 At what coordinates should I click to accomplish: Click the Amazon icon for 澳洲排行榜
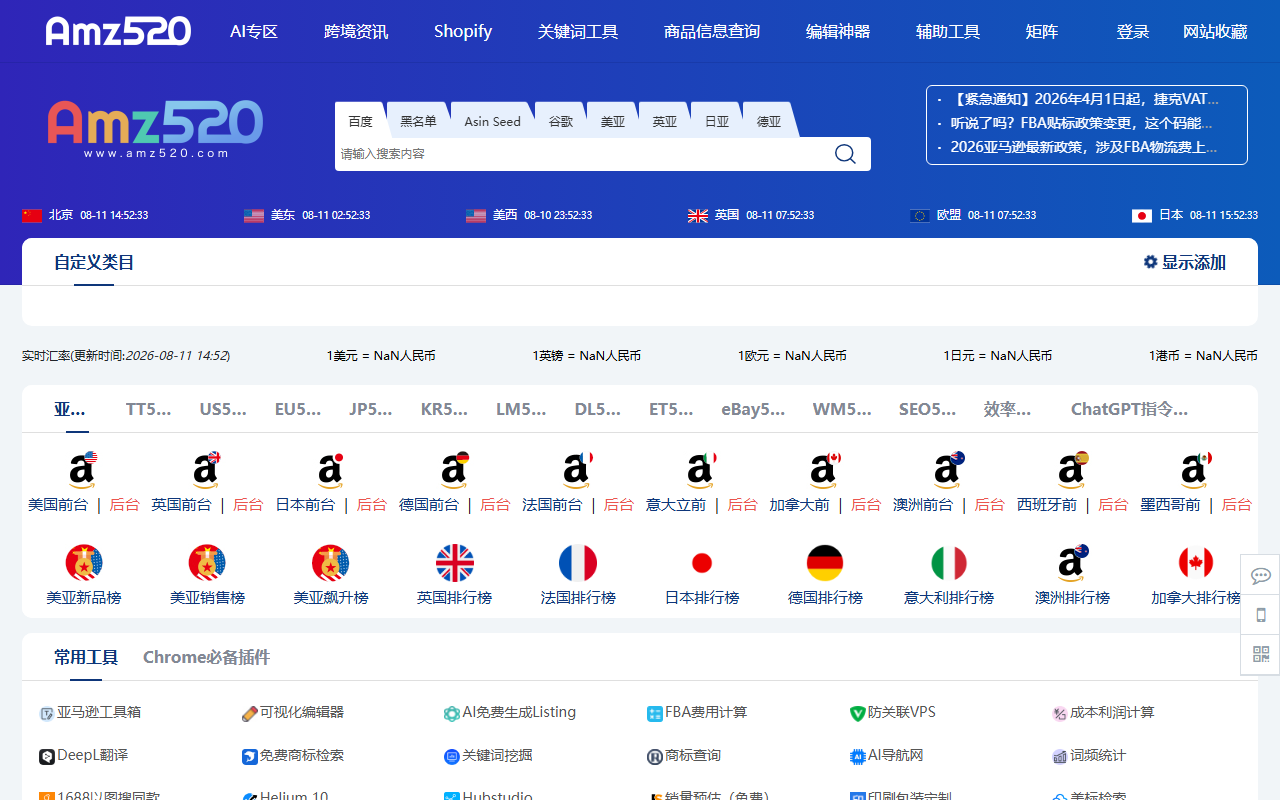click(x=1073, y=563)
